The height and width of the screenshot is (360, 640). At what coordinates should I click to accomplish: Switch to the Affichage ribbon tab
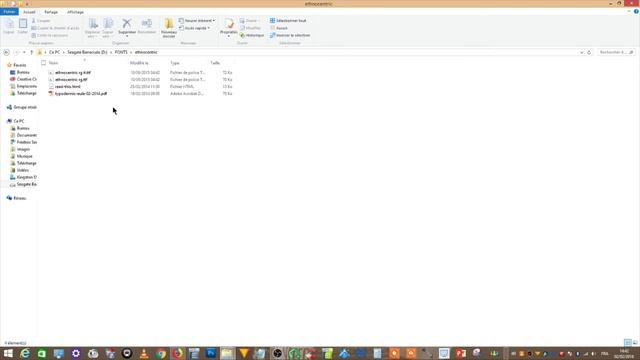[x=75, y=12]
